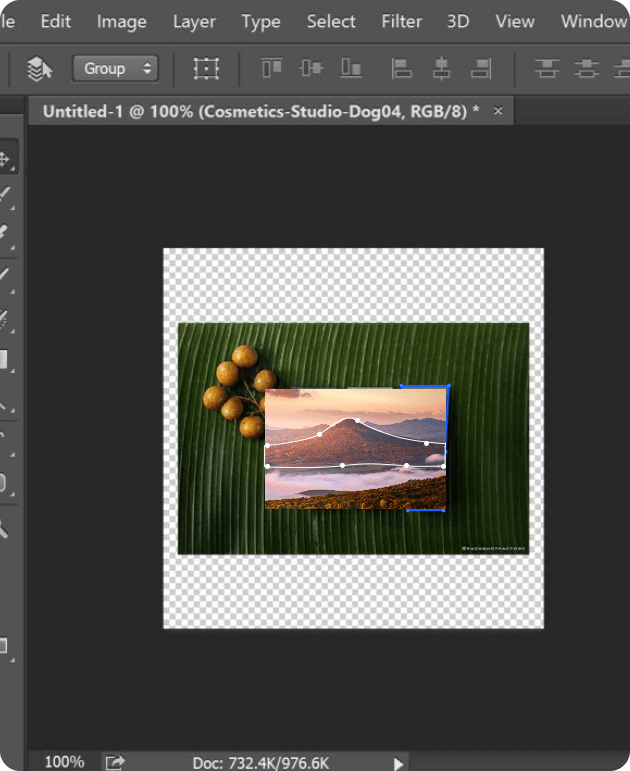
Task: Close the Untitled-1 document tab
Action: point(498,111)
